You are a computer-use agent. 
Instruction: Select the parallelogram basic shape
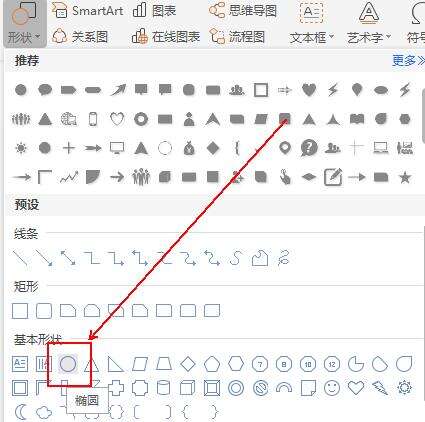[x=140, y=364]
